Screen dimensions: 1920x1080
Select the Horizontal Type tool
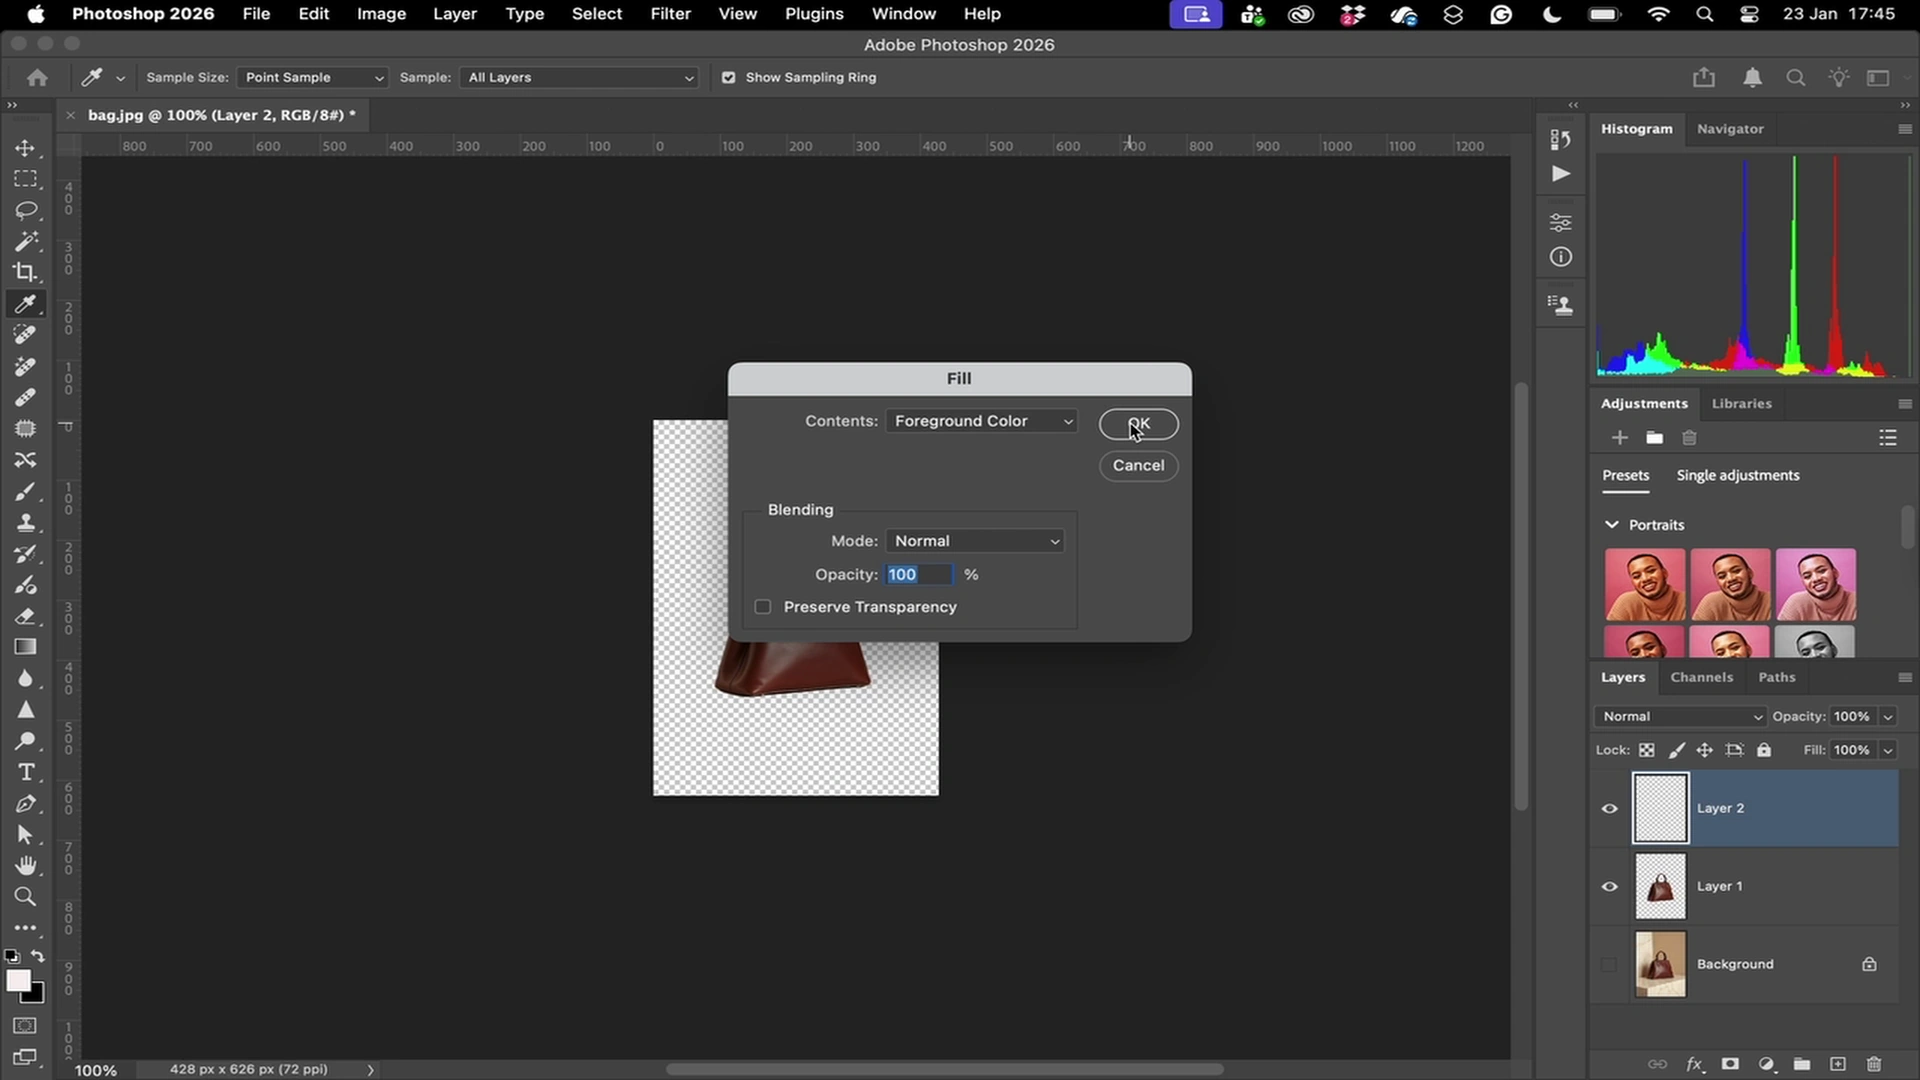click(25, 772)
